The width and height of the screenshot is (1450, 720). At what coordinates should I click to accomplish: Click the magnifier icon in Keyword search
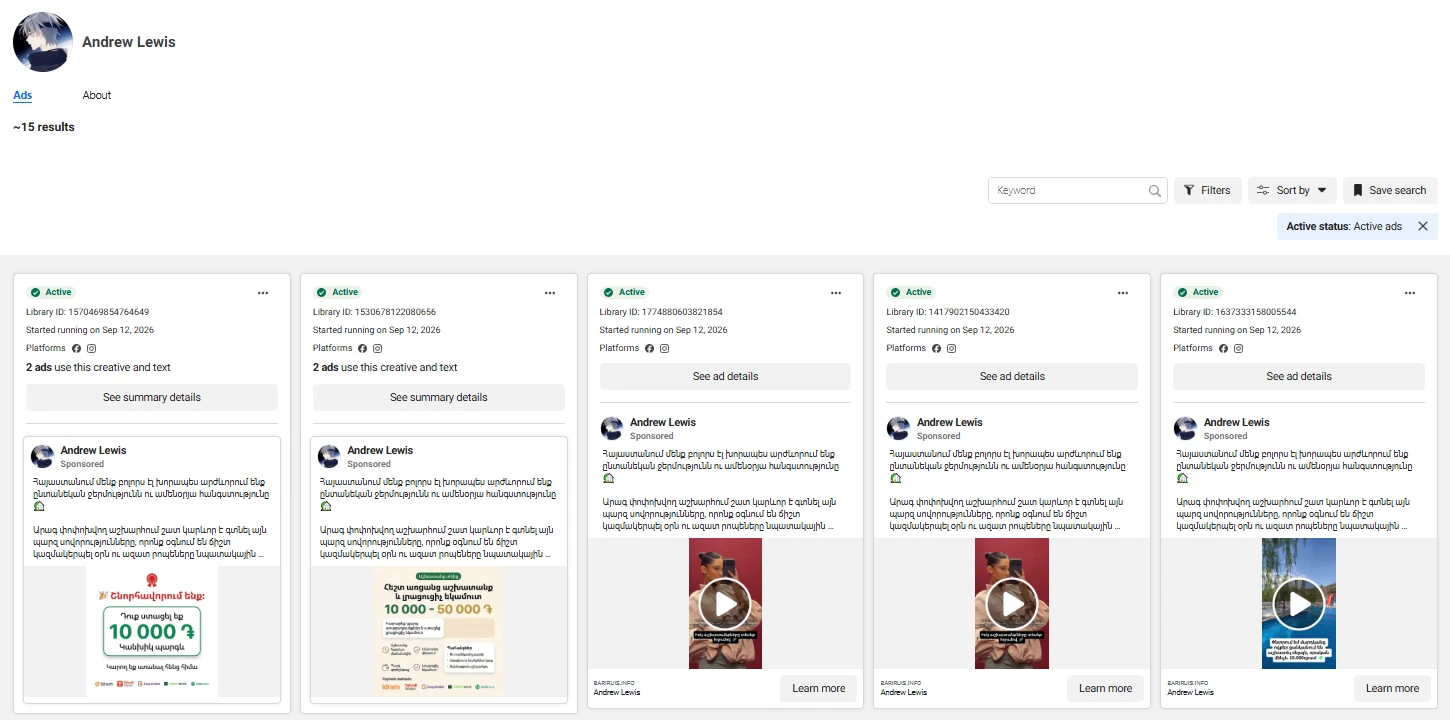(x=1154, y=191)
